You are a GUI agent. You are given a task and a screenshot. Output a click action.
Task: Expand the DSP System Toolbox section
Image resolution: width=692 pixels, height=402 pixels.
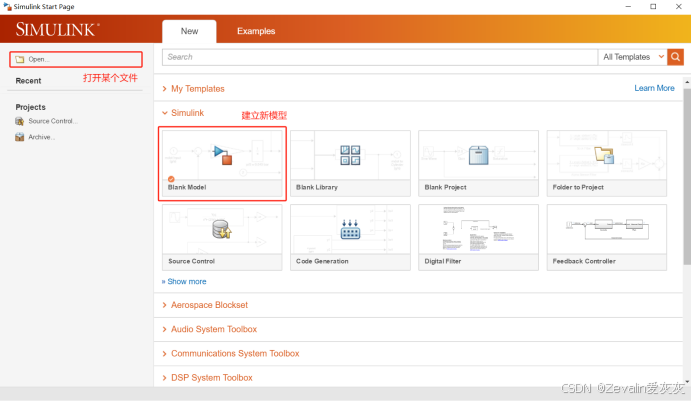(207, 378)
